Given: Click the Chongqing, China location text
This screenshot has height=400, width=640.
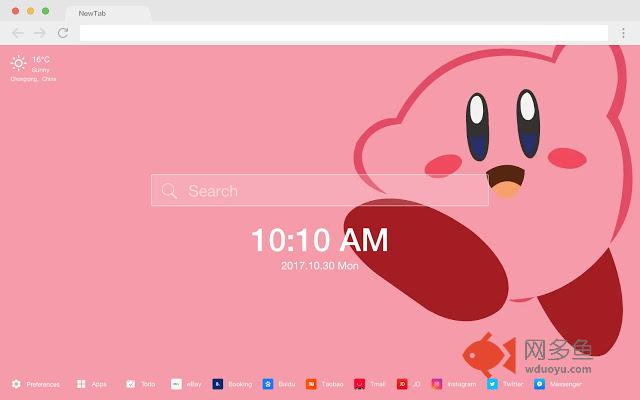Looking at the screenshot, I should click(33, 79).
